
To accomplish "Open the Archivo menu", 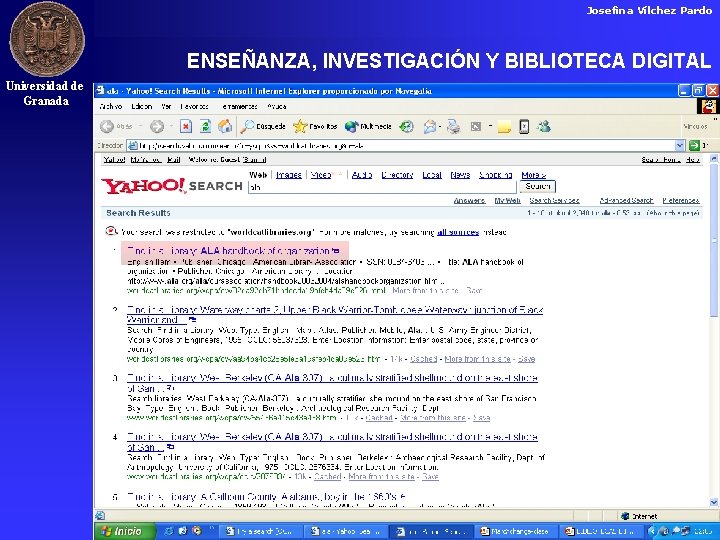I will [x=111, y=107].
